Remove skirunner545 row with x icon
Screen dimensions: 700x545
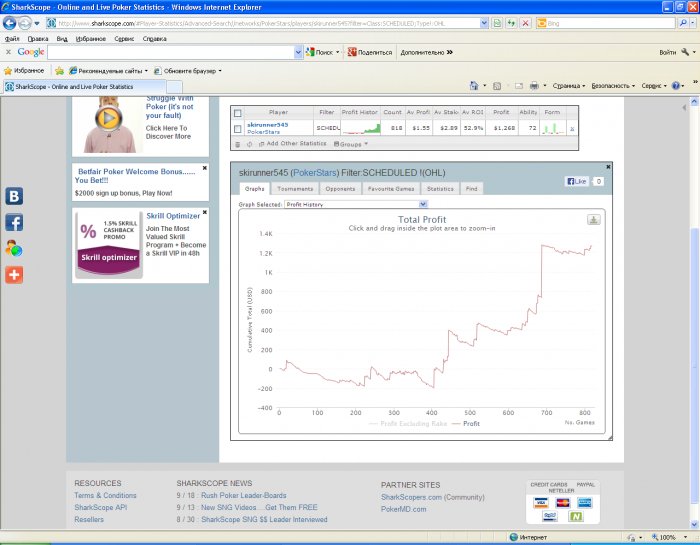pyautogui.click(x=572, y=129)
